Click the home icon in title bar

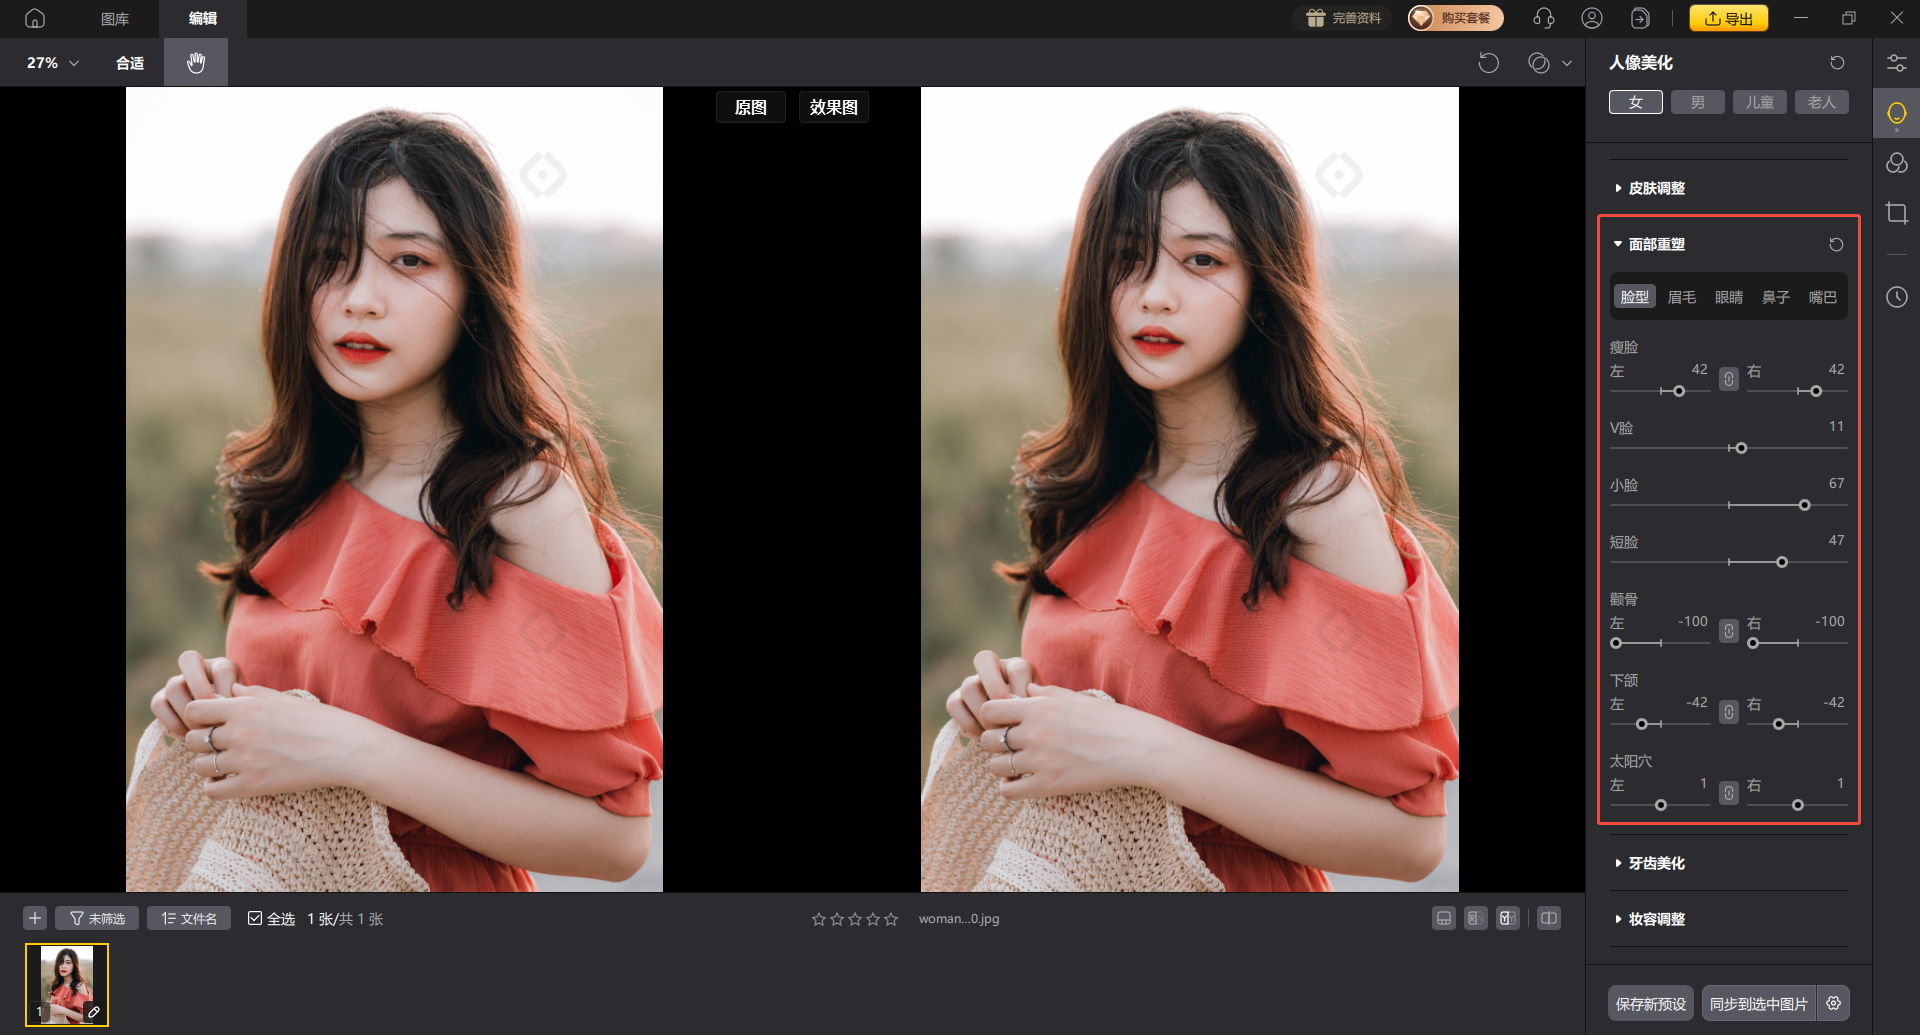coord(35,18)
